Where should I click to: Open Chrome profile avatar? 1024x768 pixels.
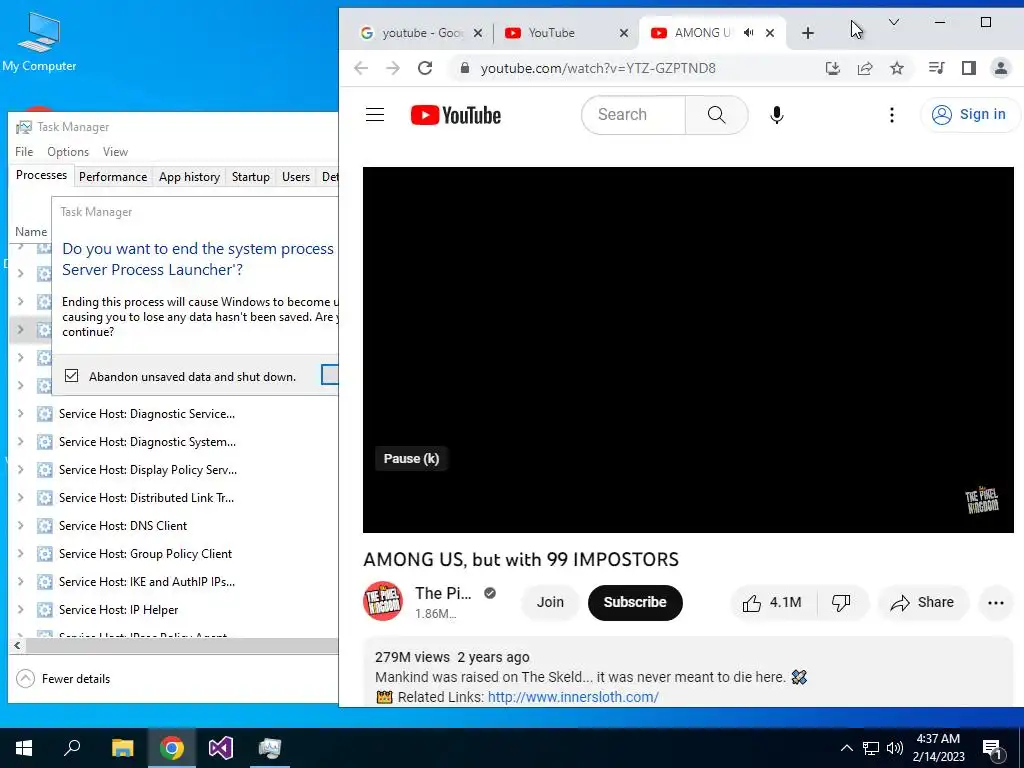(1000, 68)
